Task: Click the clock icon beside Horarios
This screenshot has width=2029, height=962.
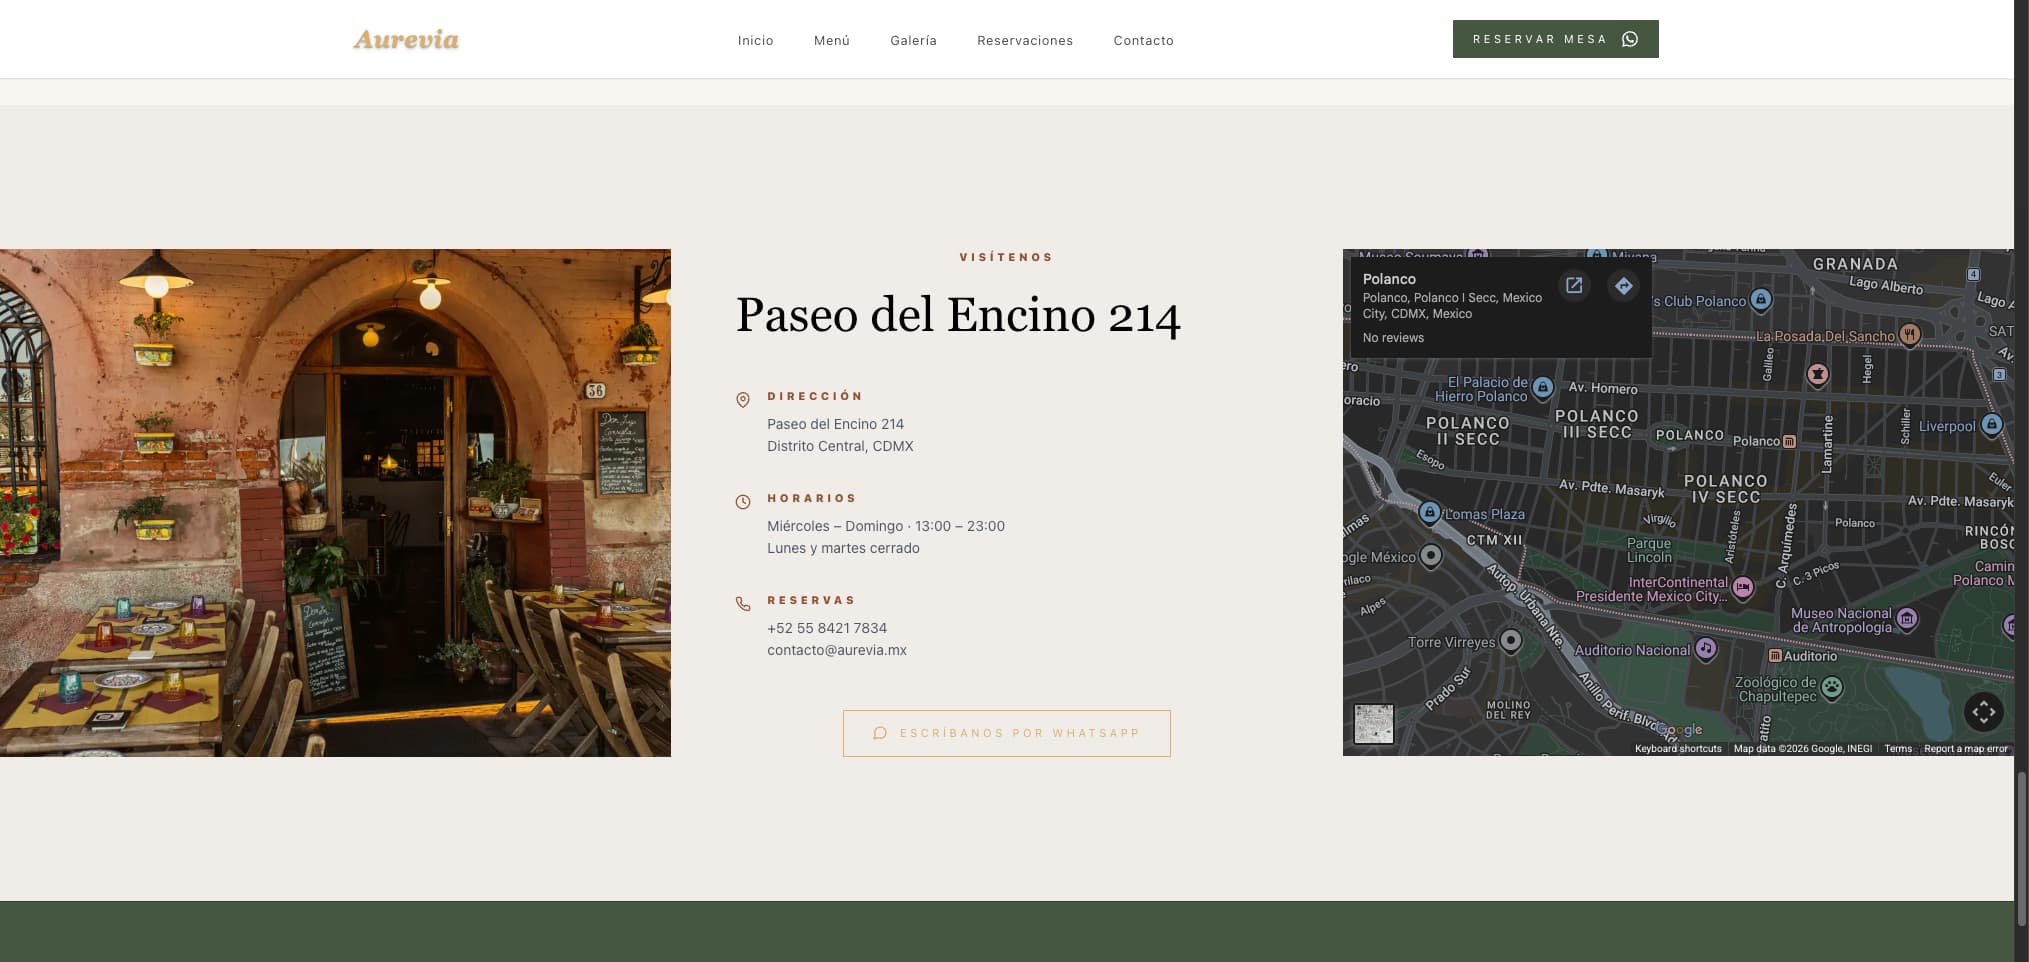Action: (x=743, y=502)
